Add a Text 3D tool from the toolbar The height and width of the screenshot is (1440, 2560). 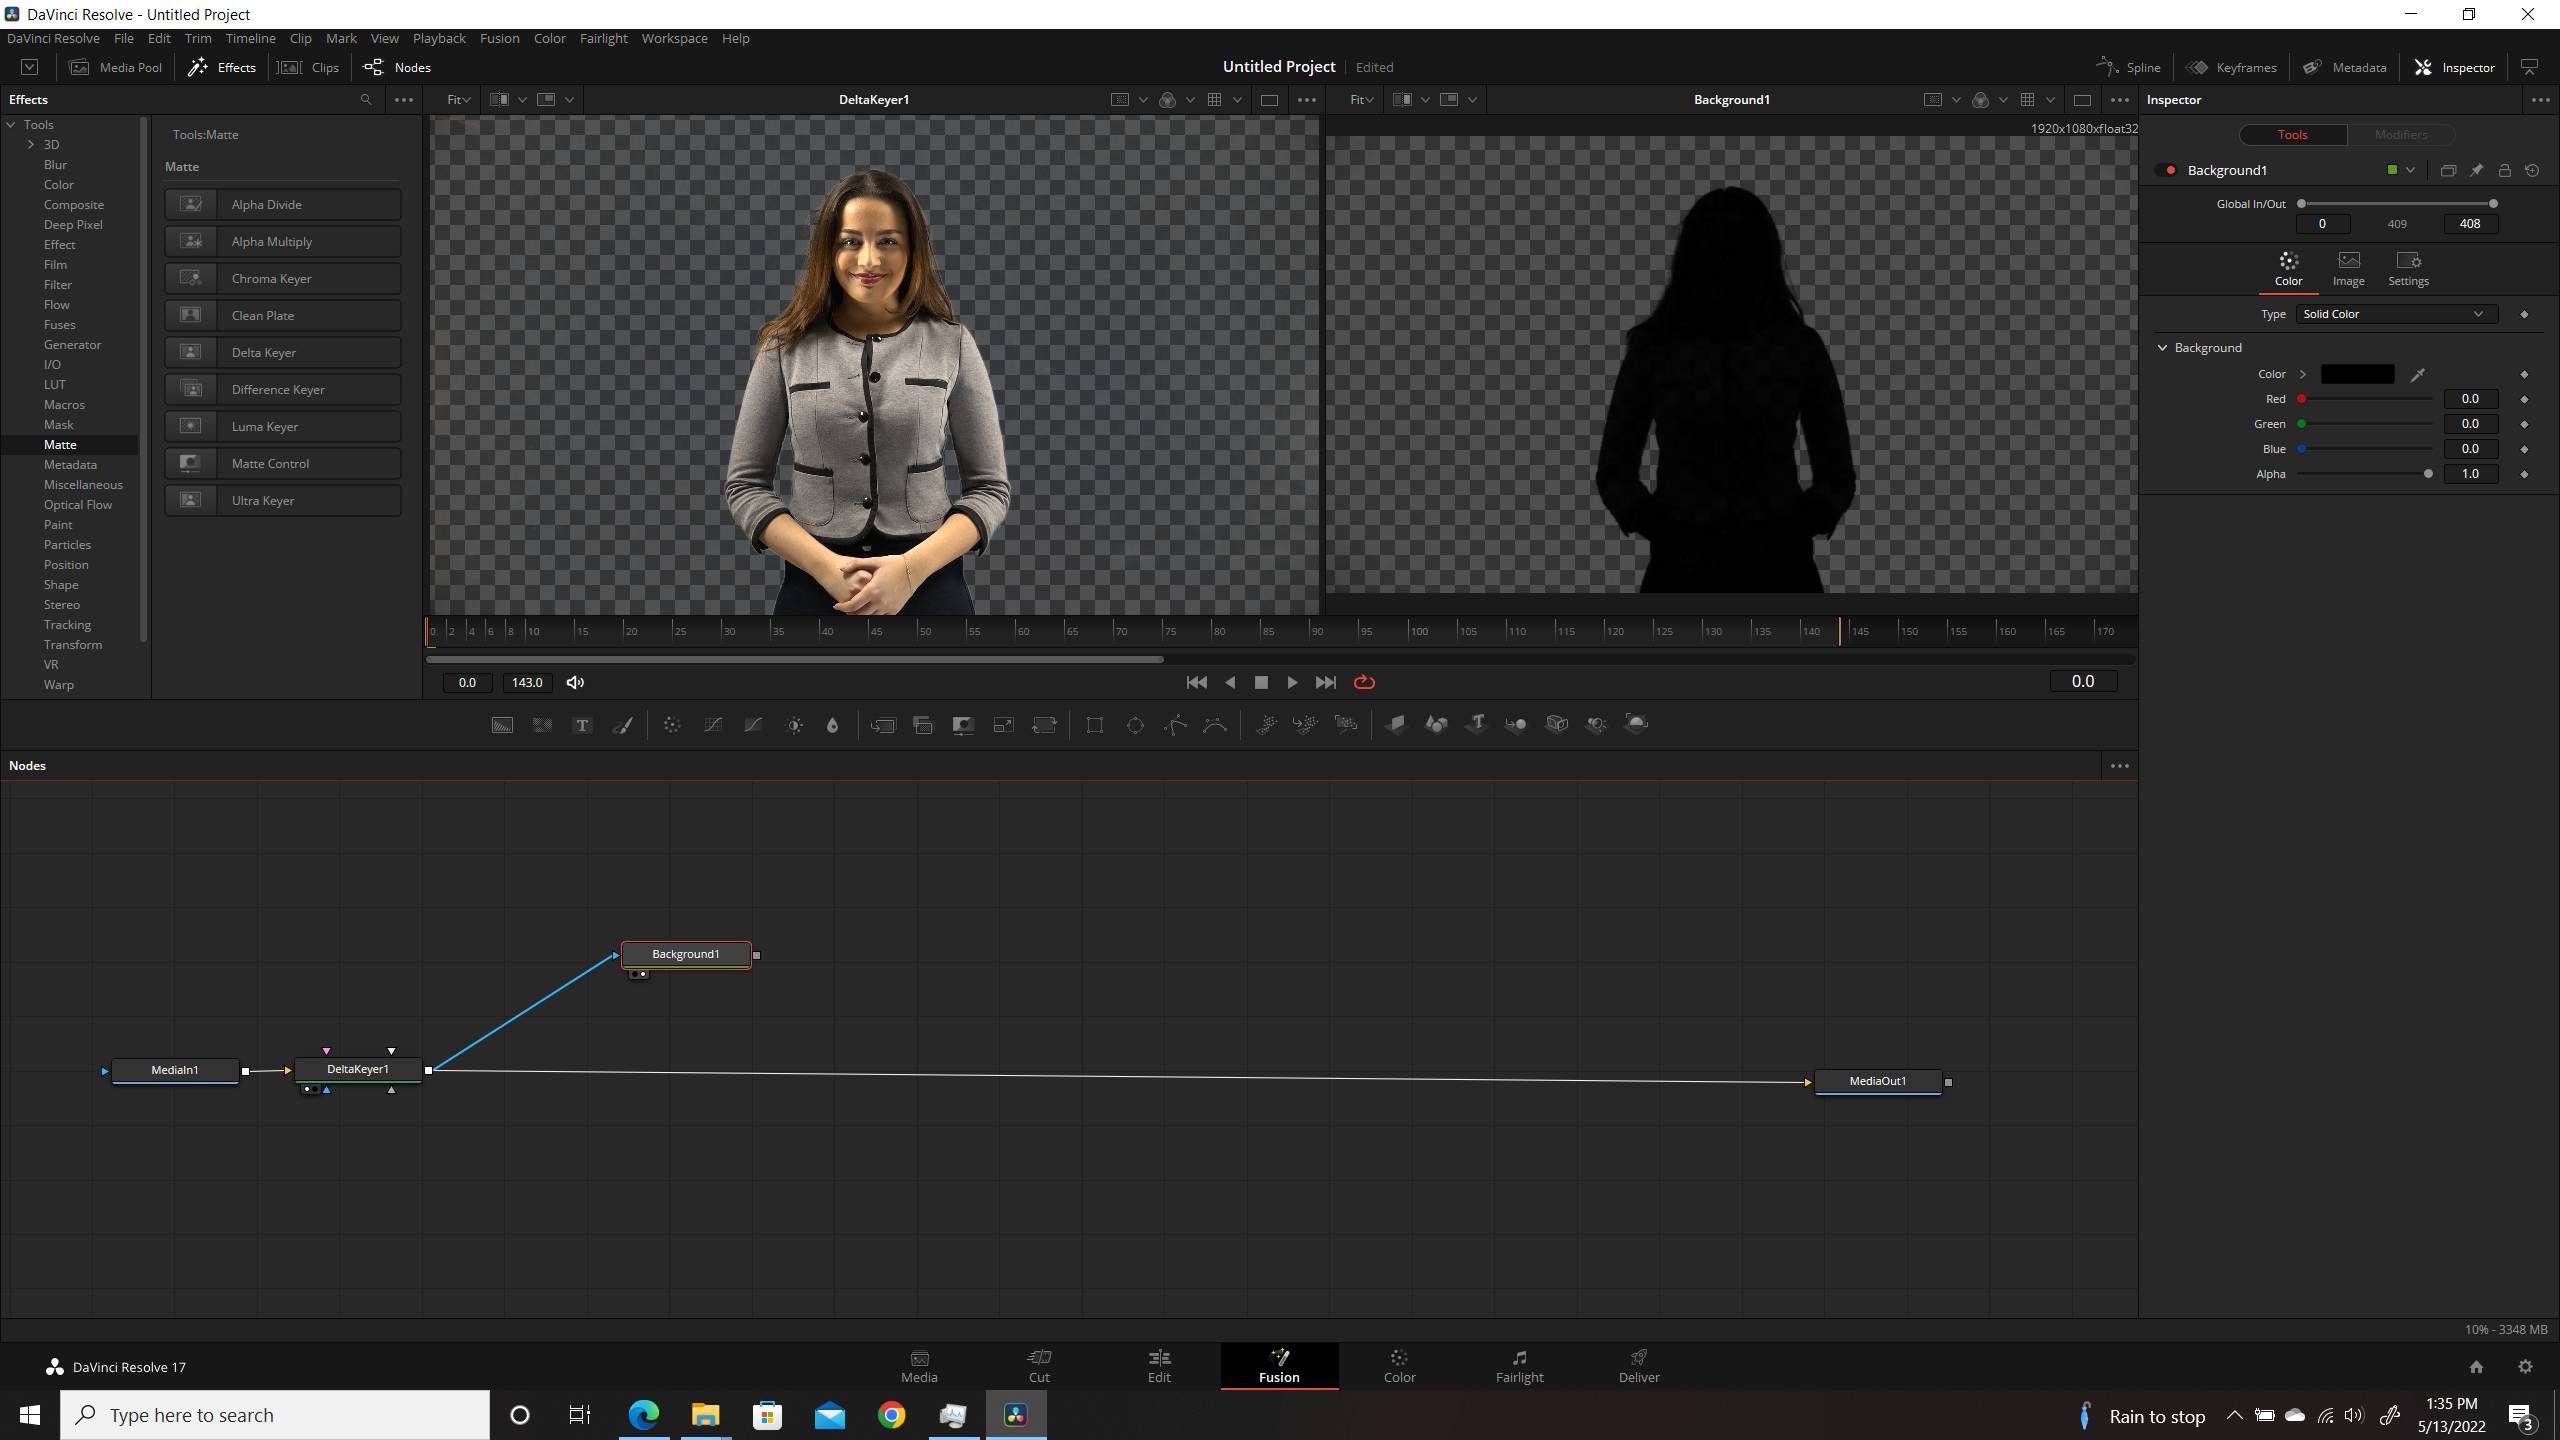pos(1476,725)
